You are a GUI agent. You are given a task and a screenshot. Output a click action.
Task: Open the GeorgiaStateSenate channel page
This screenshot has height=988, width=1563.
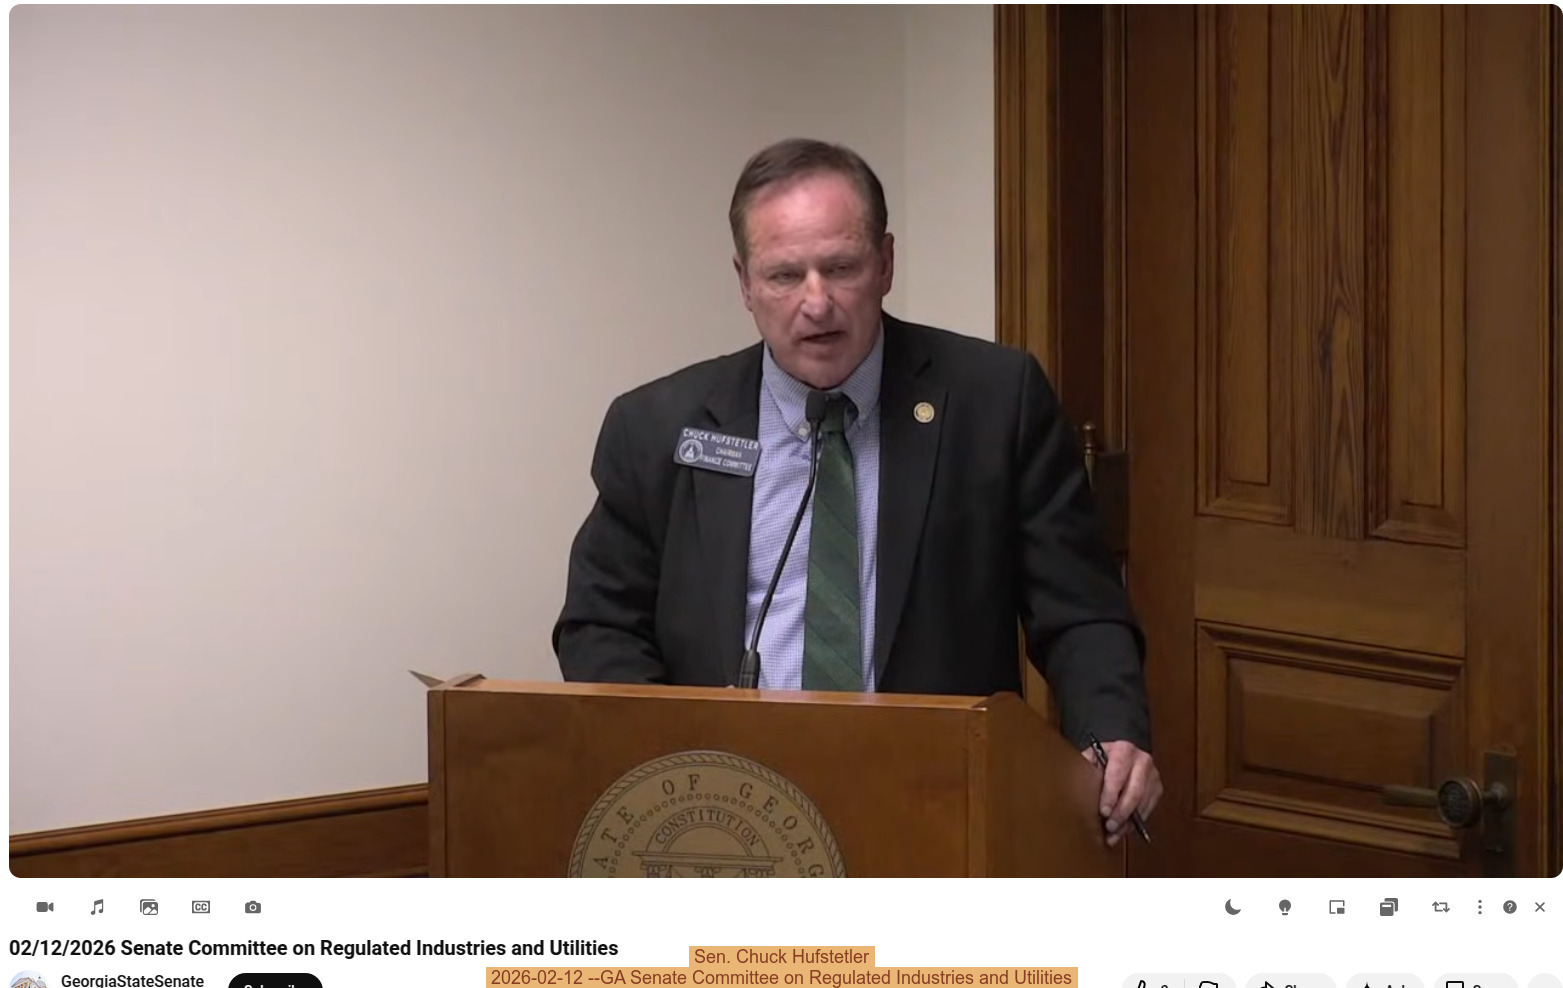click(x=132, y=980)
